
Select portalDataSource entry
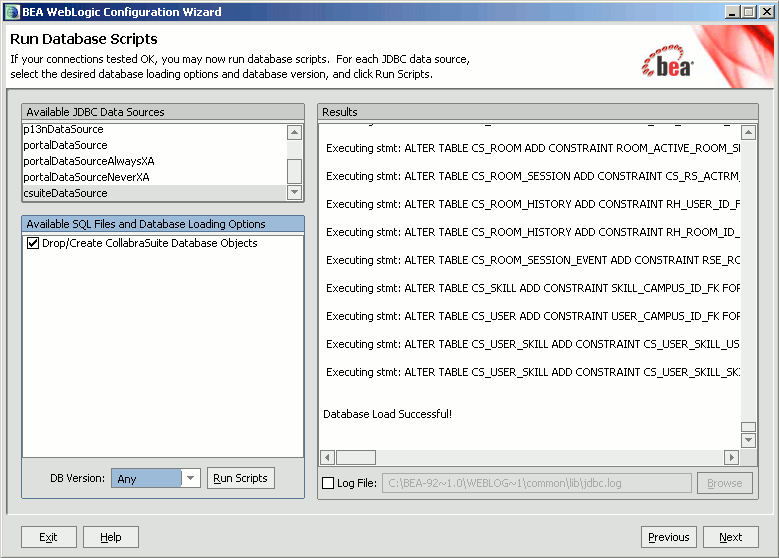point(155,145)
